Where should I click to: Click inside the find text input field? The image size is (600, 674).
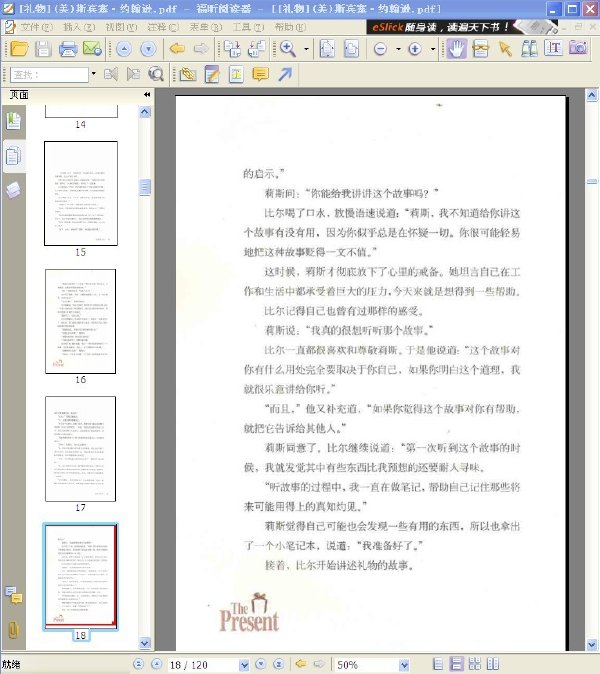[x=49, y=74]
